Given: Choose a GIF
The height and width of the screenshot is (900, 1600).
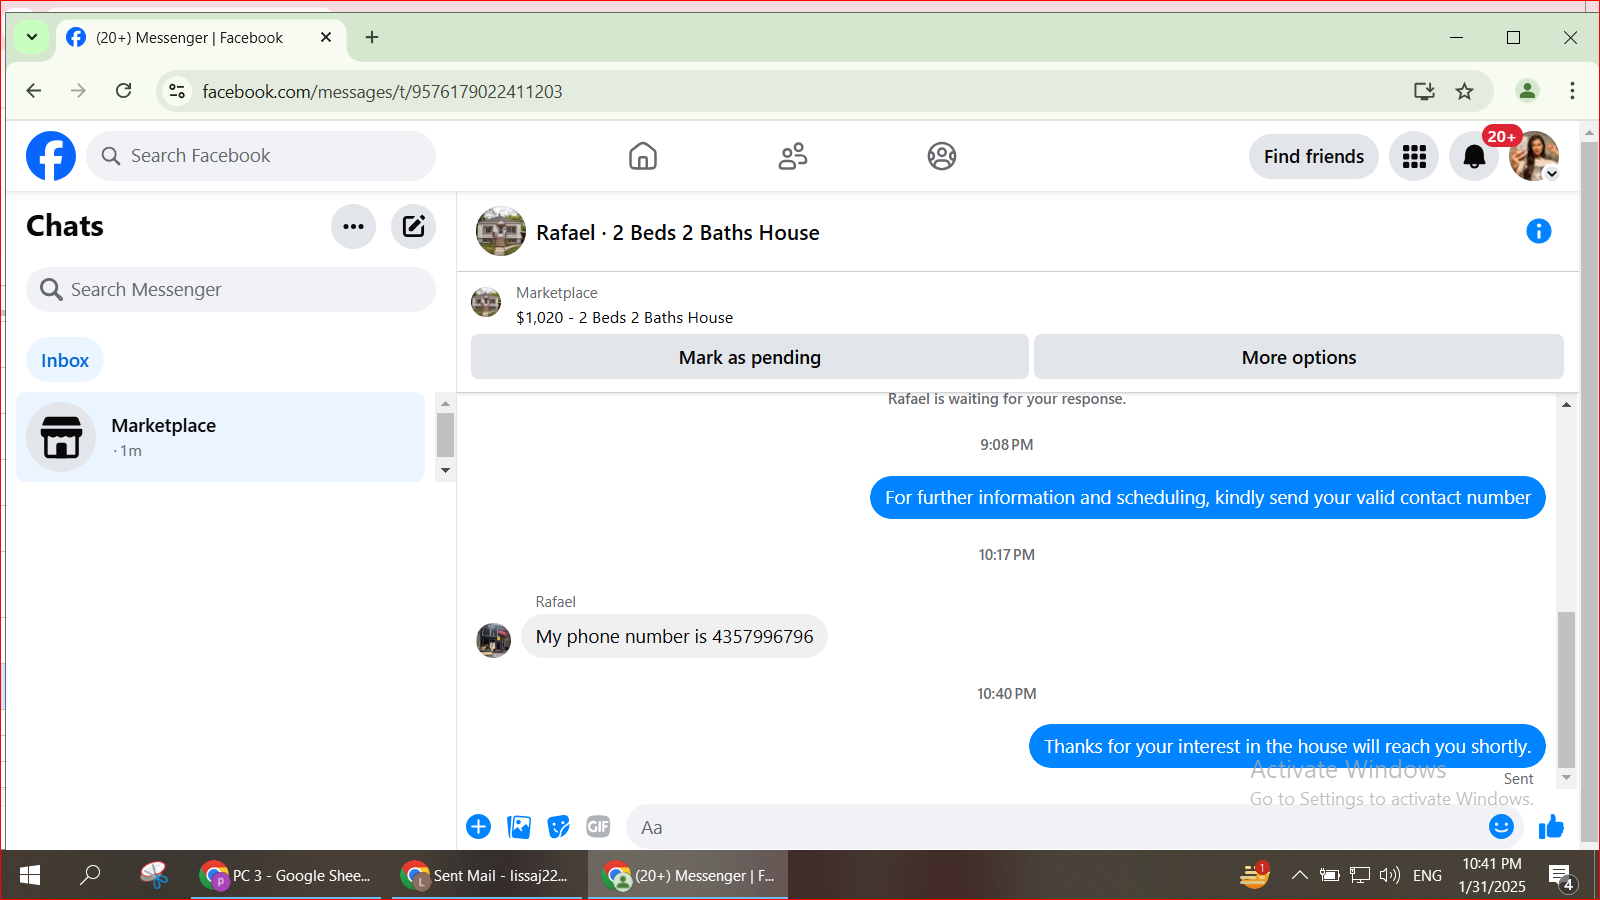Looking at the screenshot, I should tap(598, 827).
